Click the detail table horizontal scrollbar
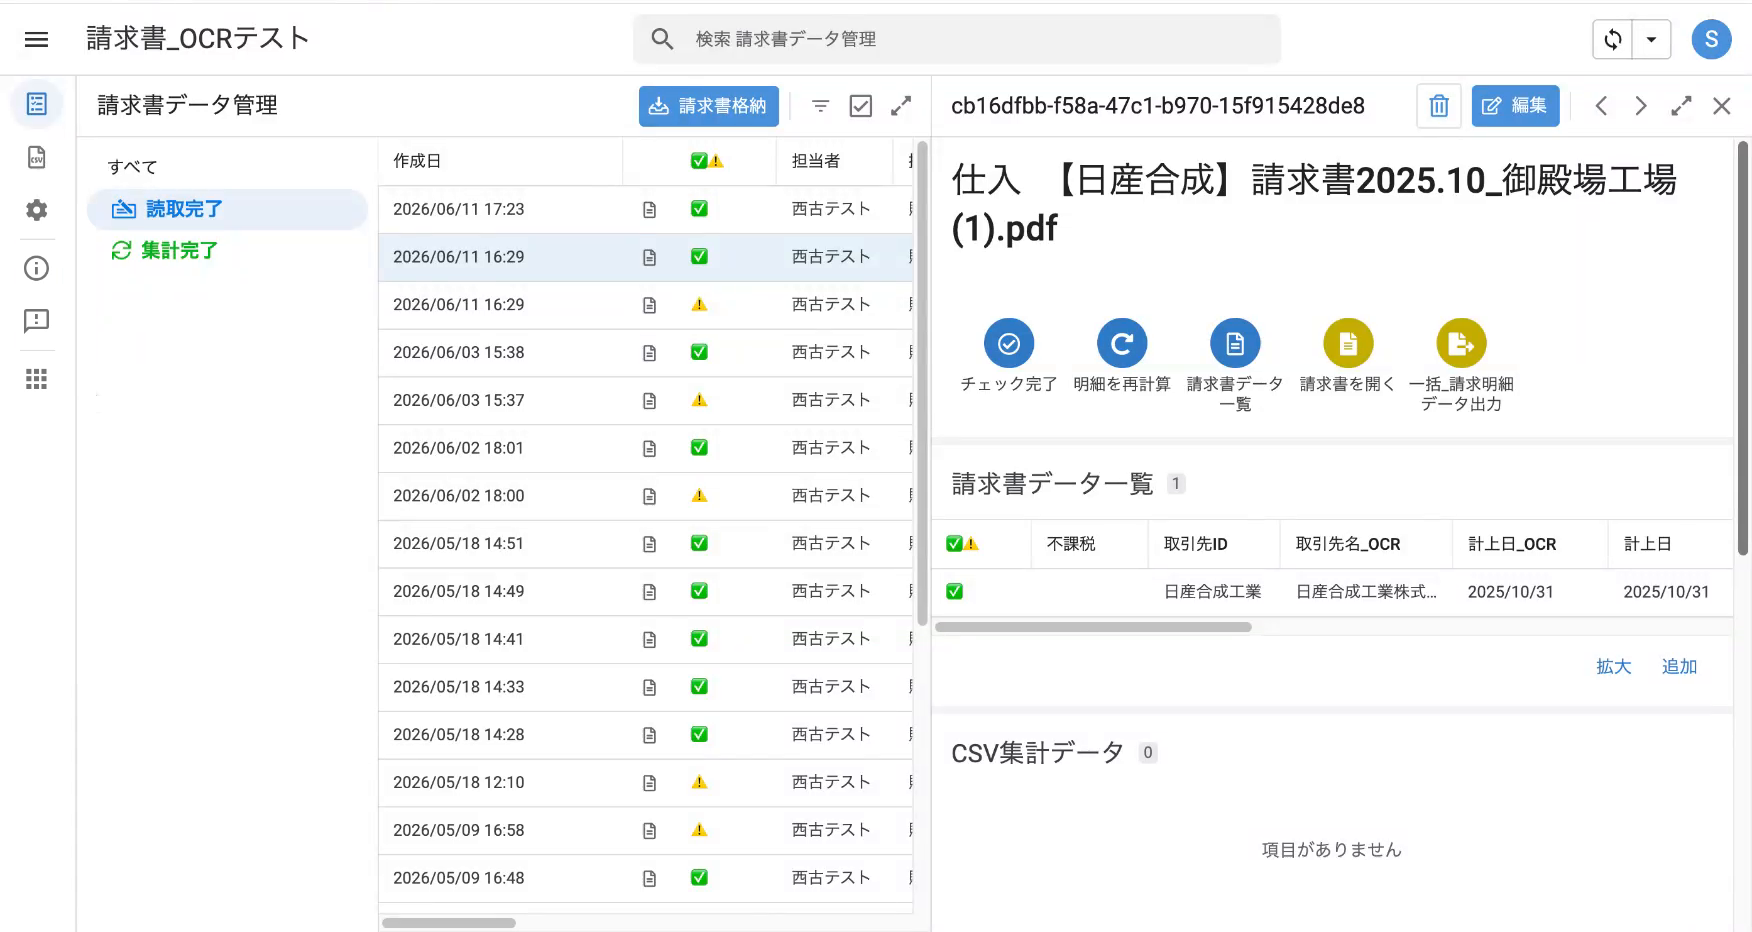This screenshot has width=1752, height=932. [x=1093, y=627]
